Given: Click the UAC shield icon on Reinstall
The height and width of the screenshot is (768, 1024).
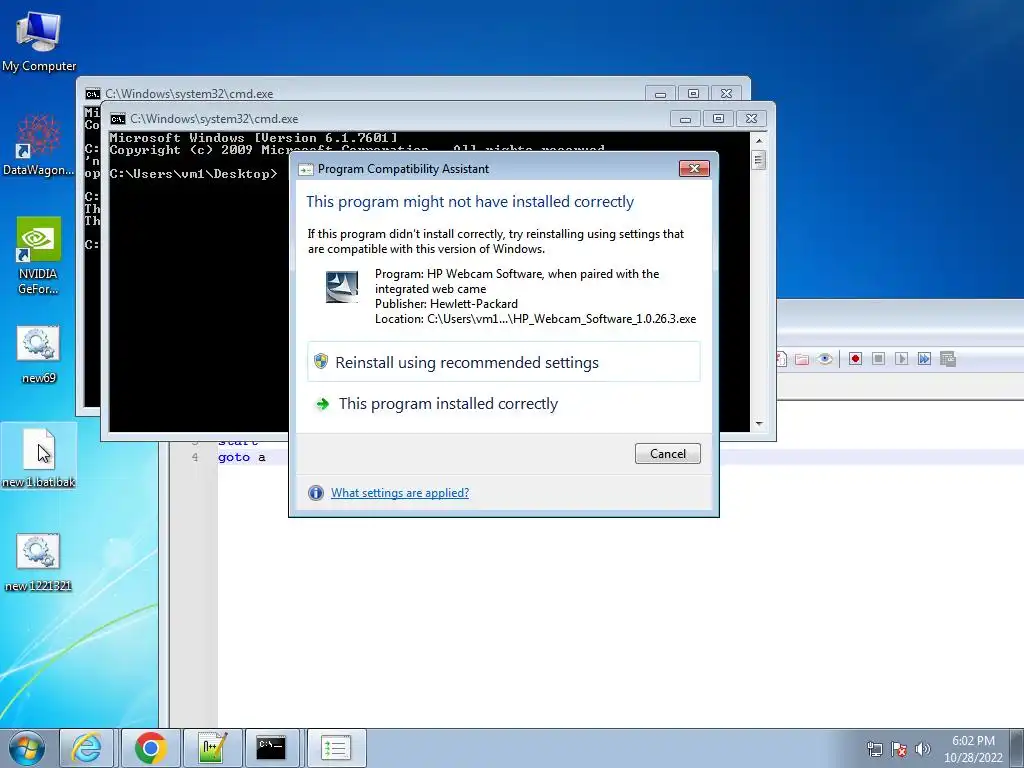Looking at the screenshot, I should pyautogui.click(x=321, y=361).
